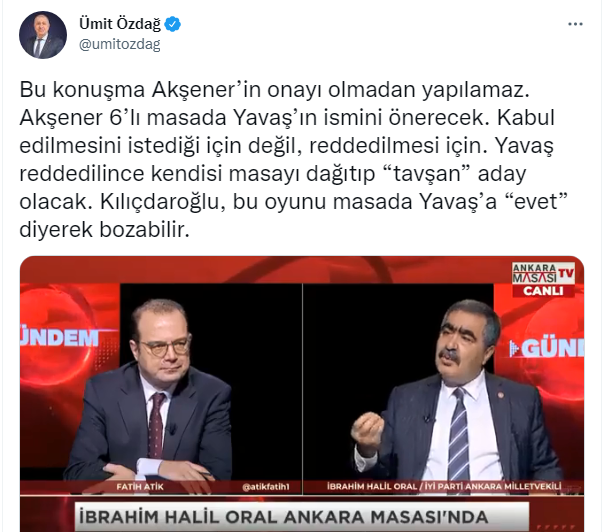Click the left presenter wearing glasses

[x=155, y=390]
